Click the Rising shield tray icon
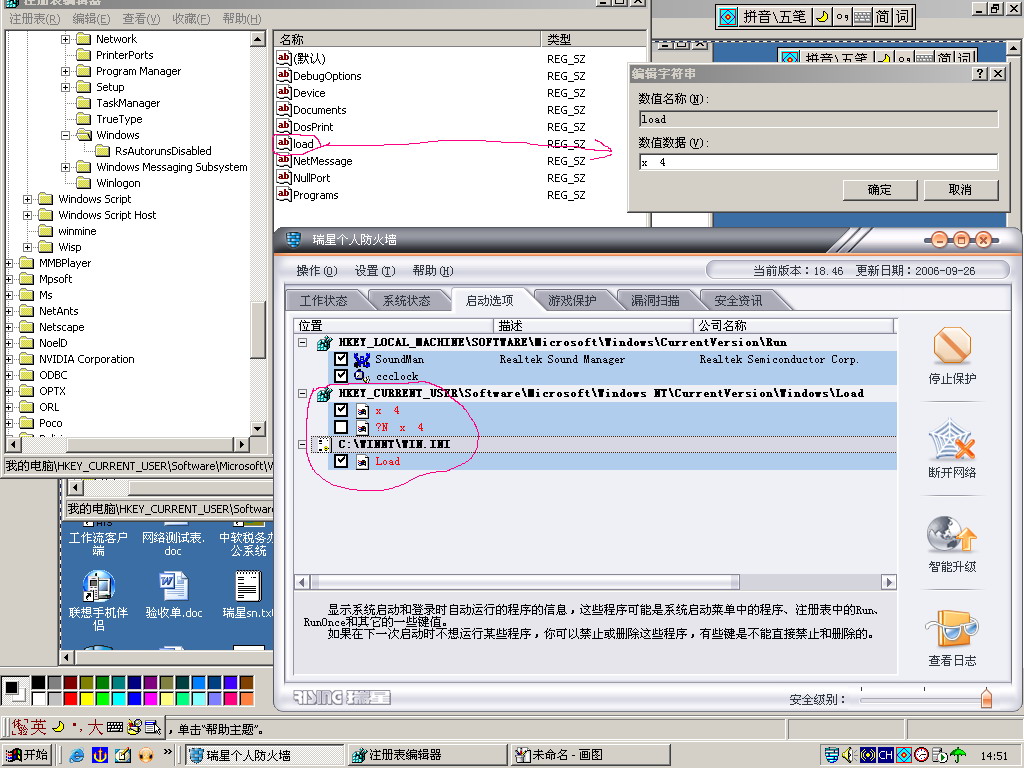The width and height of the screenshot is (1024, 768). click(x=831, y=755)
